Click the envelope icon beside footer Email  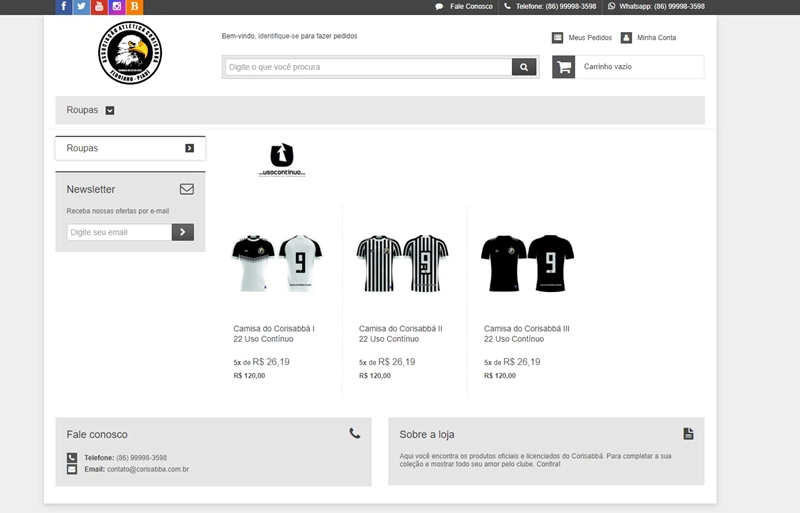pos(72,469)
